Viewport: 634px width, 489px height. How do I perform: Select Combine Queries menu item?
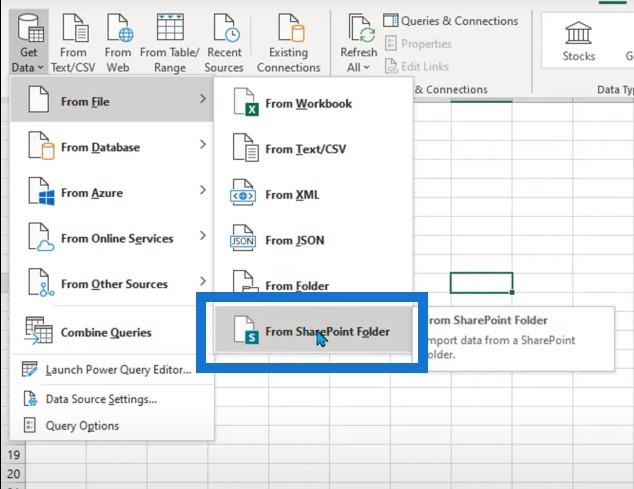click(105, 332)
